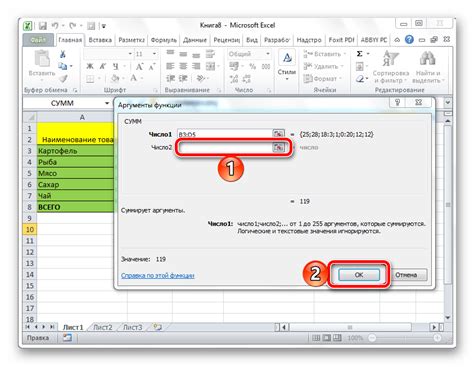Click OK in function arguments dialog
474x367 pixels.
point(359,275)
